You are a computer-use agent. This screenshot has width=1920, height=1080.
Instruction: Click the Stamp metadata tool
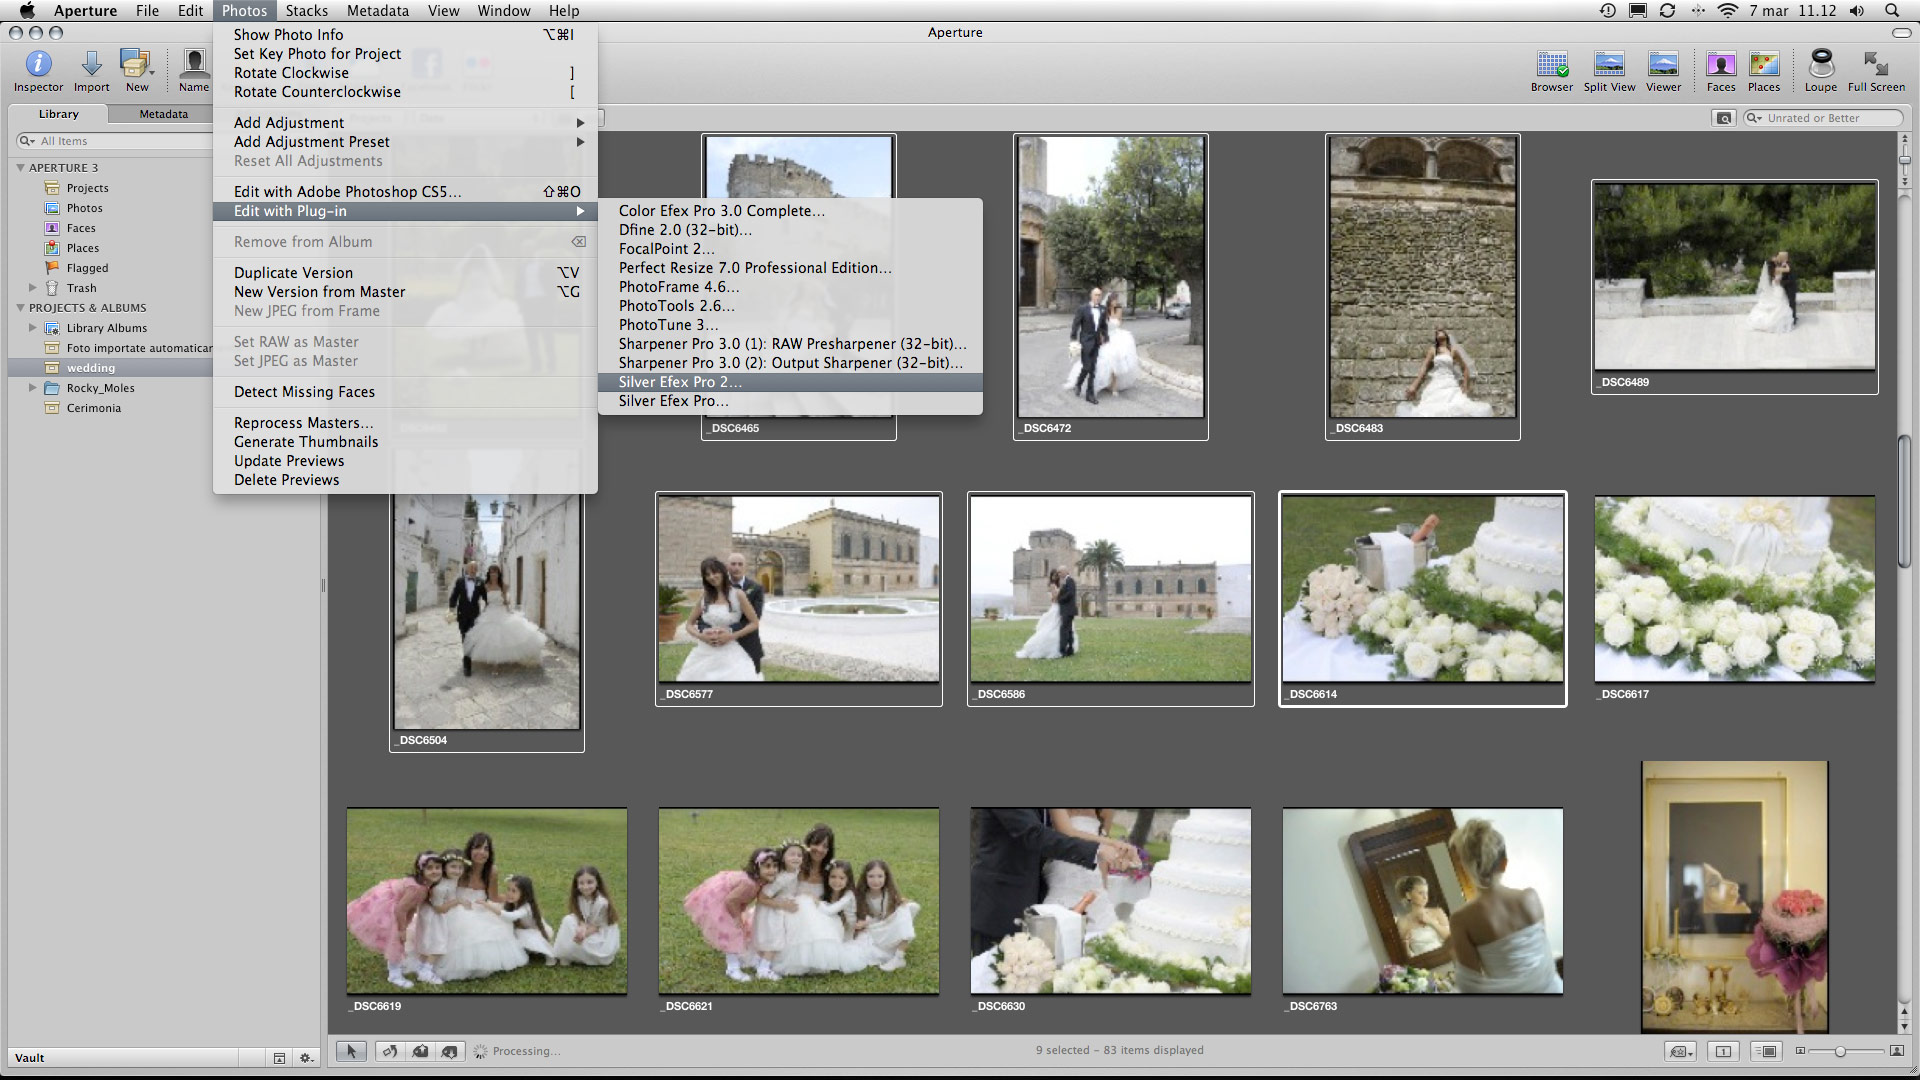tap(450, 1051)
